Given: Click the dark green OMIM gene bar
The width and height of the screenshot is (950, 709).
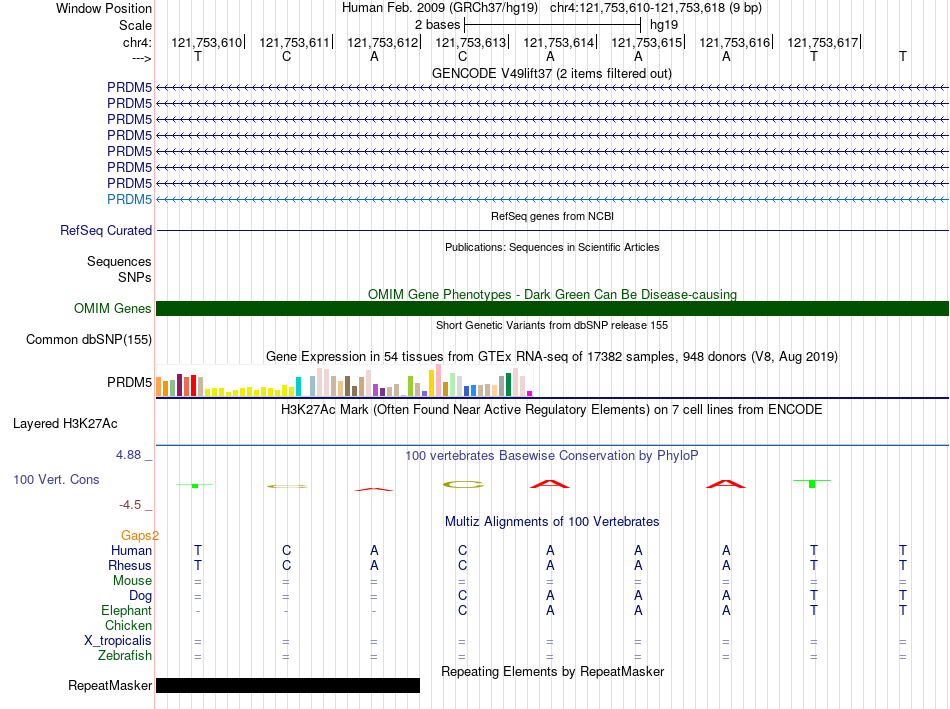Looking at the screenshot, I should point(552,308).
